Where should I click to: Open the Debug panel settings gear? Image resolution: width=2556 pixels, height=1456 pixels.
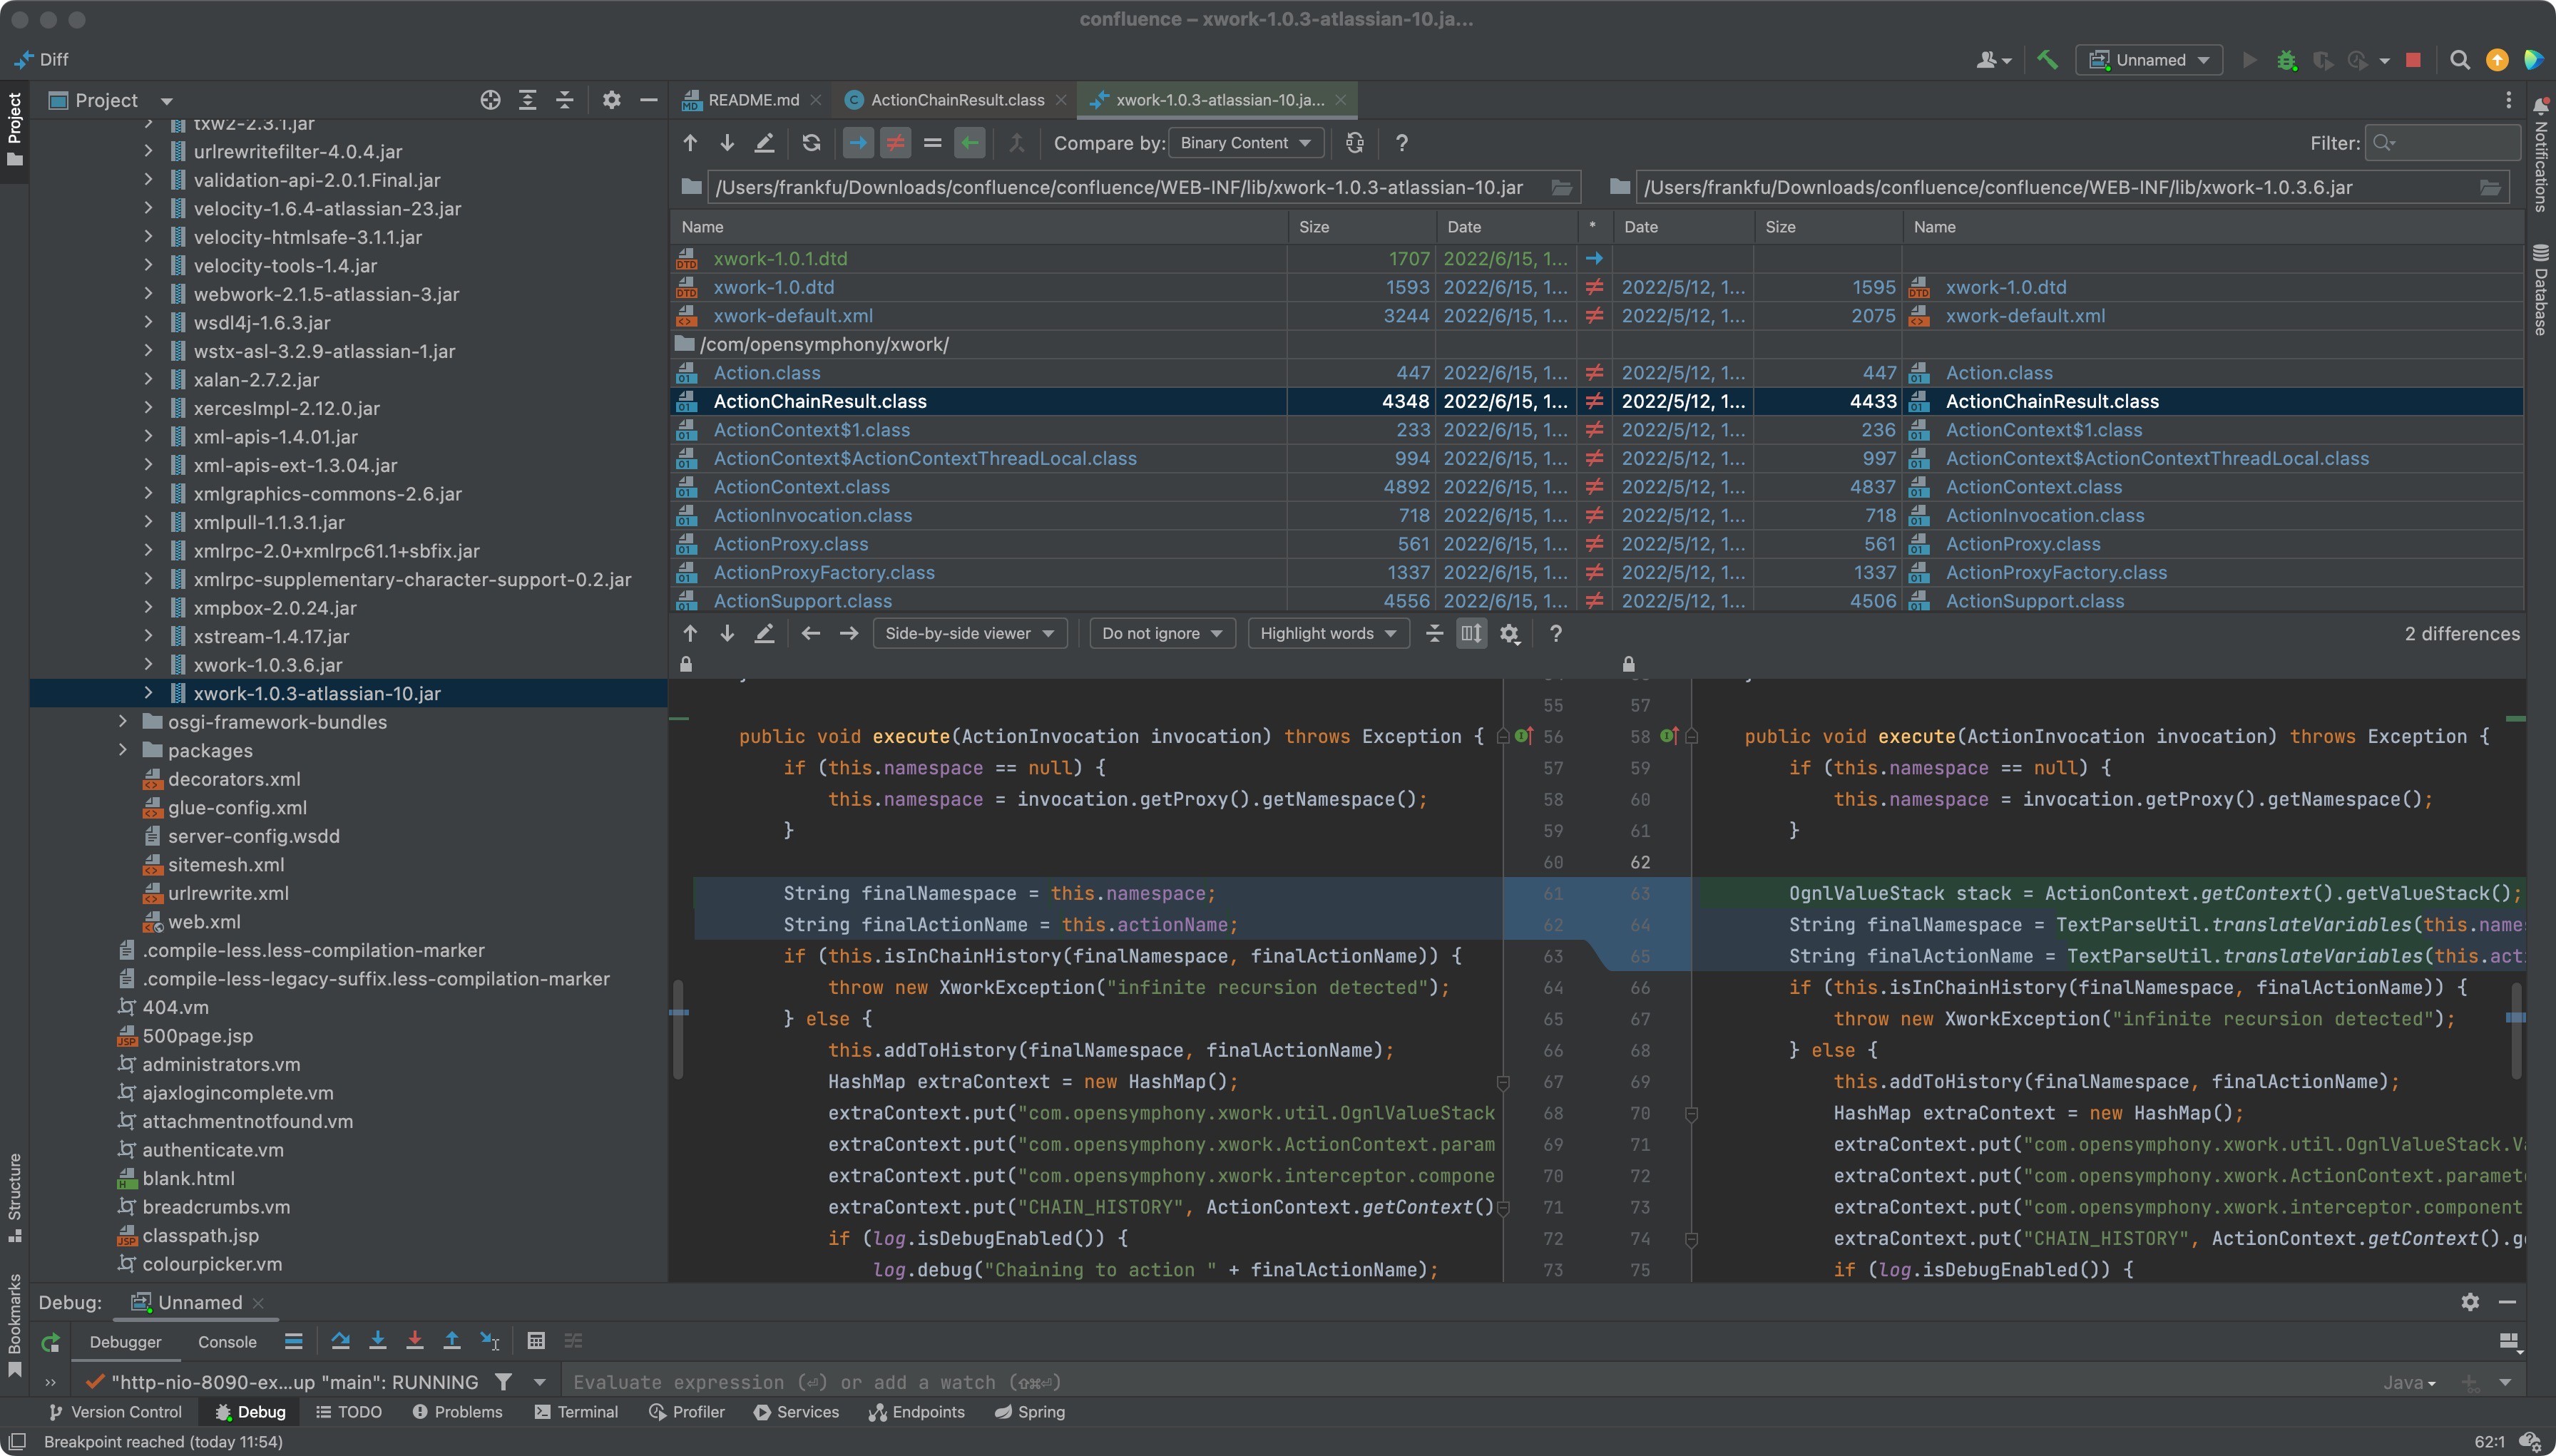pos(2469,1302)
